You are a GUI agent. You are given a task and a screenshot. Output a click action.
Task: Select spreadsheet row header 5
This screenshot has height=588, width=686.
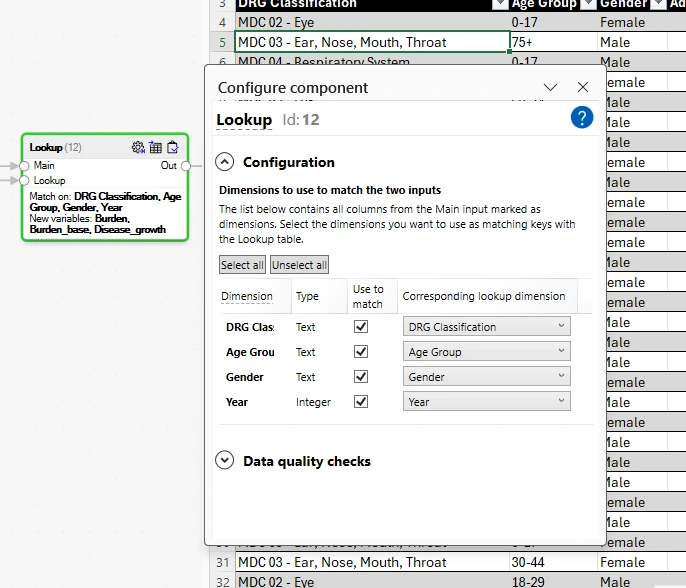point(223,42)
